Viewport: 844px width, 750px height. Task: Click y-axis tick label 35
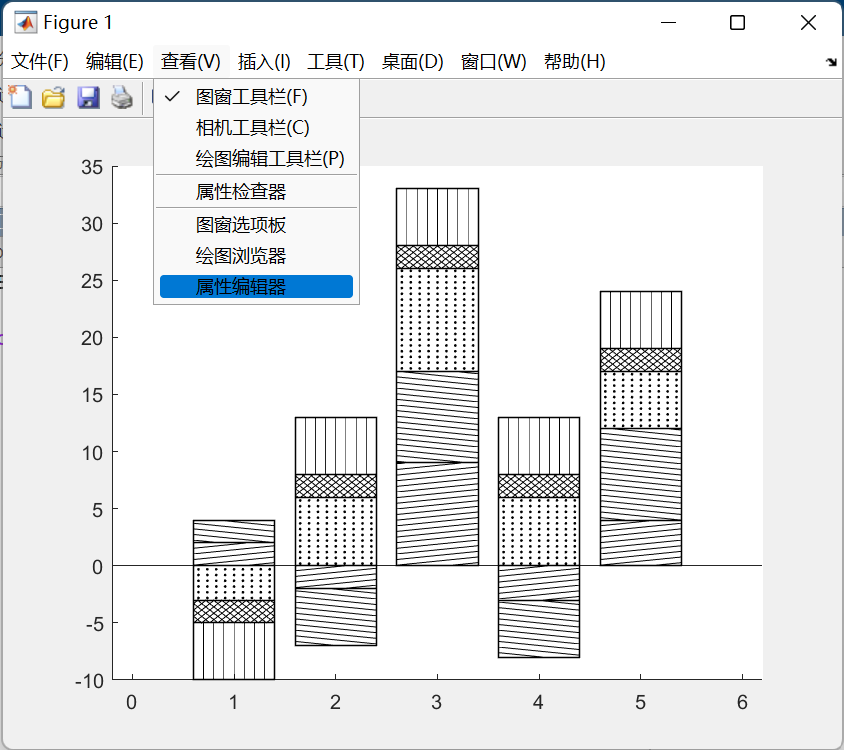(x=92, y=167)
